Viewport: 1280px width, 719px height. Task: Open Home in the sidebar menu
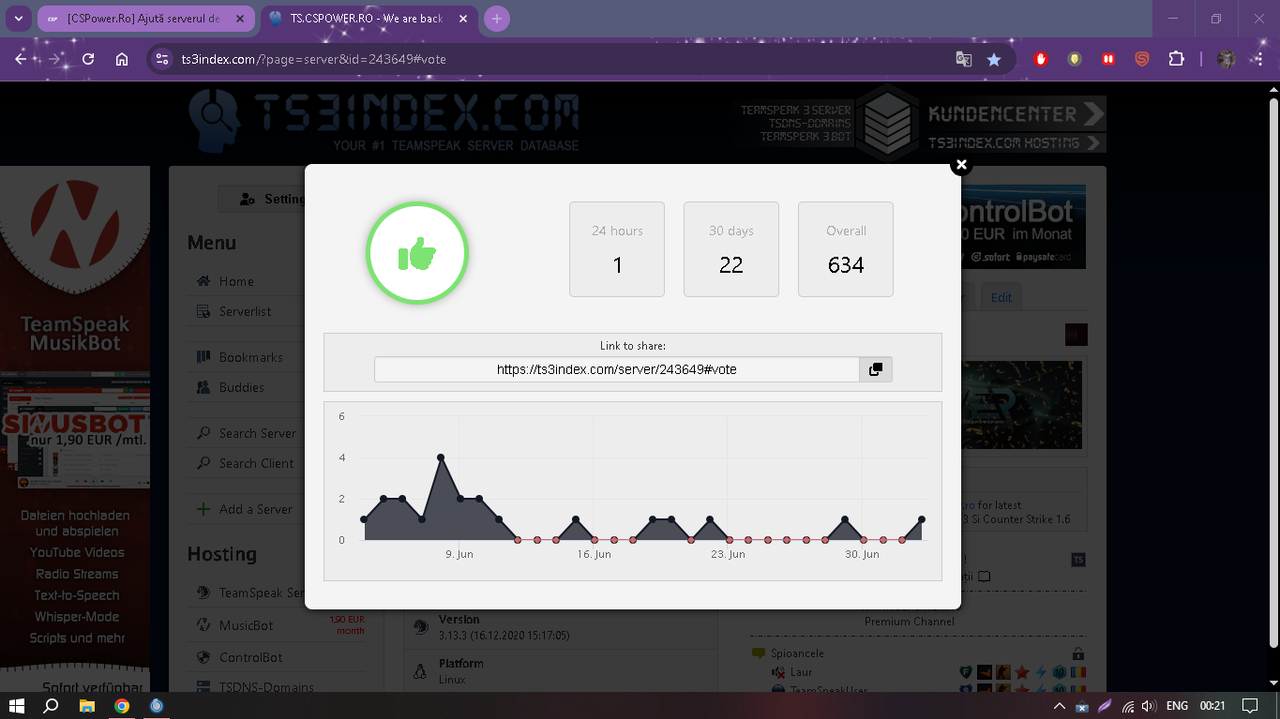click(236, 282)
